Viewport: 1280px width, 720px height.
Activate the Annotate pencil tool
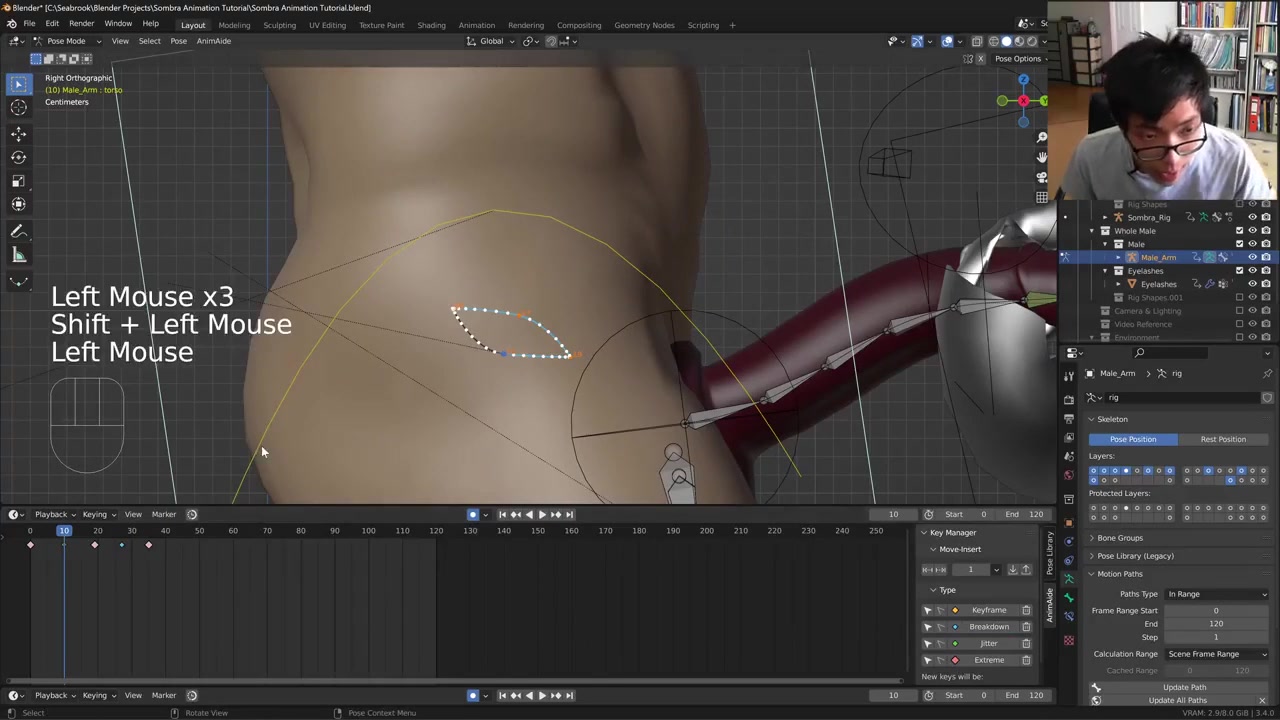tap(18, 231)
